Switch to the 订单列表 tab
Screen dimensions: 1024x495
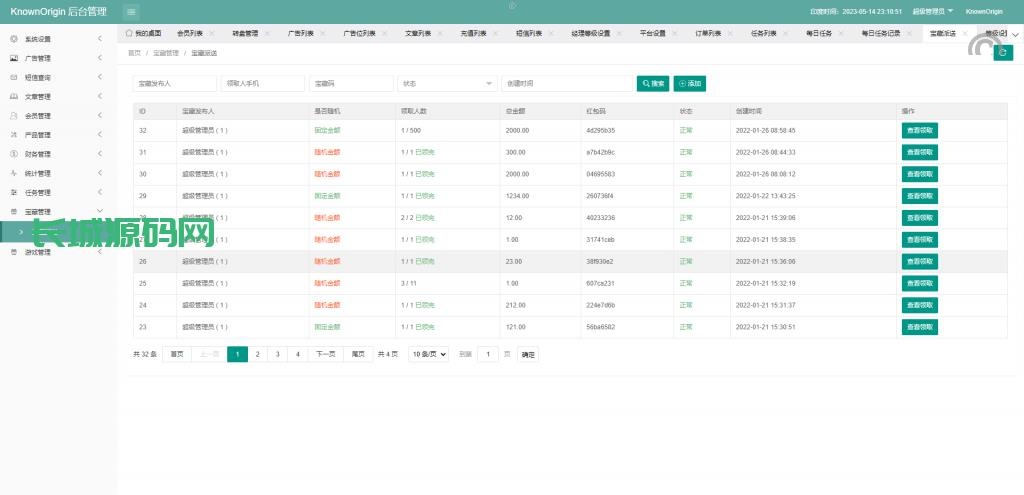(708, 33)
